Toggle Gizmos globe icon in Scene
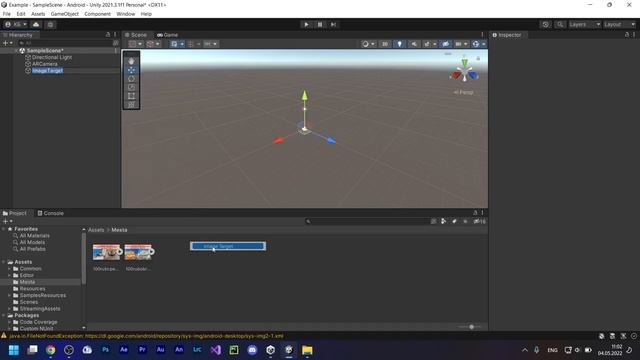640x360 pixels. coord(476,44)
